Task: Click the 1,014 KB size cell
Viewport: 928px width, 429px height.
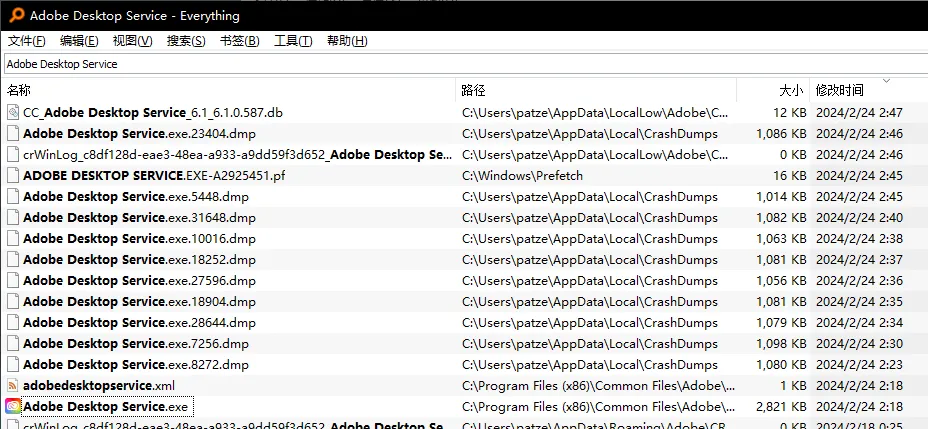Action: click(781, 196)
